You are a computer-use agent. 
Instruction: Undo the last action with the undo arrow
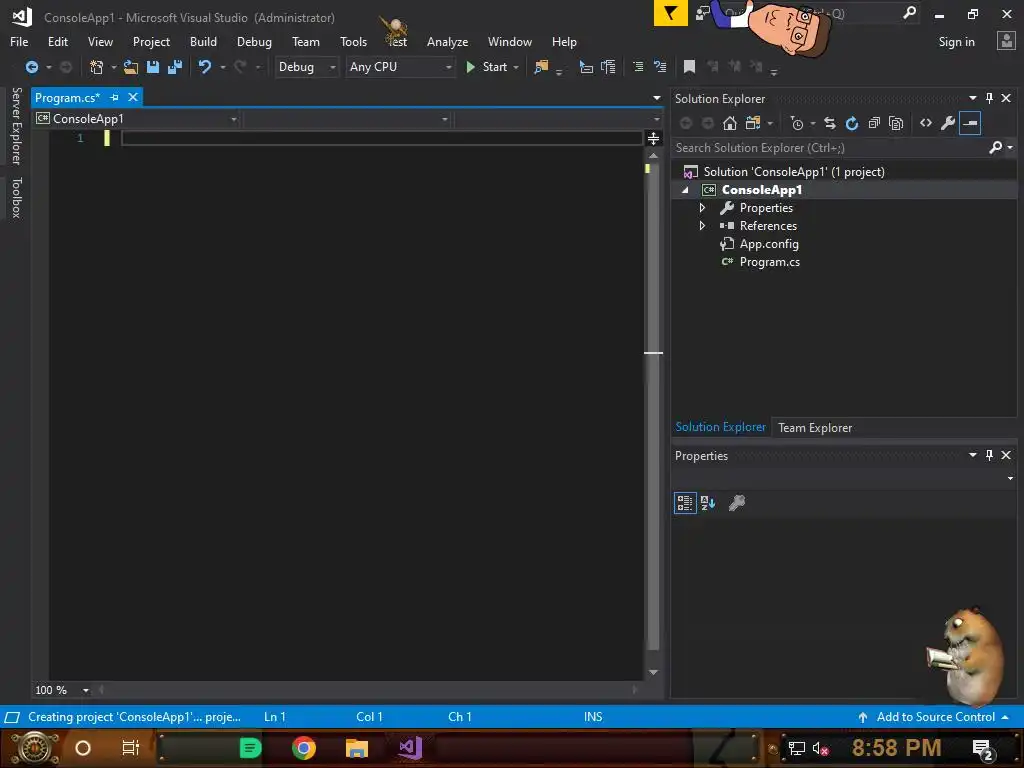(205, 67)
